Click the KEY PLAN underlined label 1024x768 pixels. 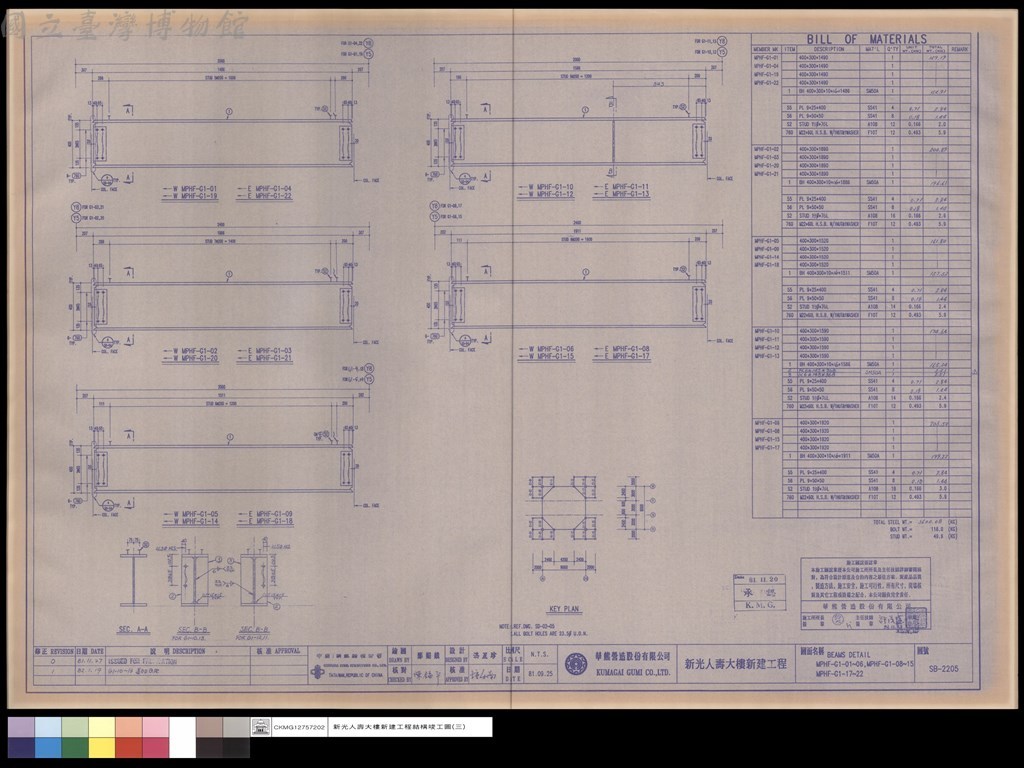(x=564, y=609)
